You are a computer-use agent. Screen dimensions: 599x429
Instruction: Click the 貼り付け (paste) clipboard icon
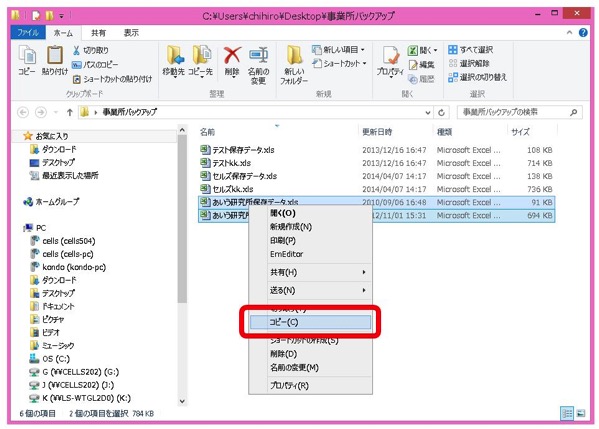[55, 55]
